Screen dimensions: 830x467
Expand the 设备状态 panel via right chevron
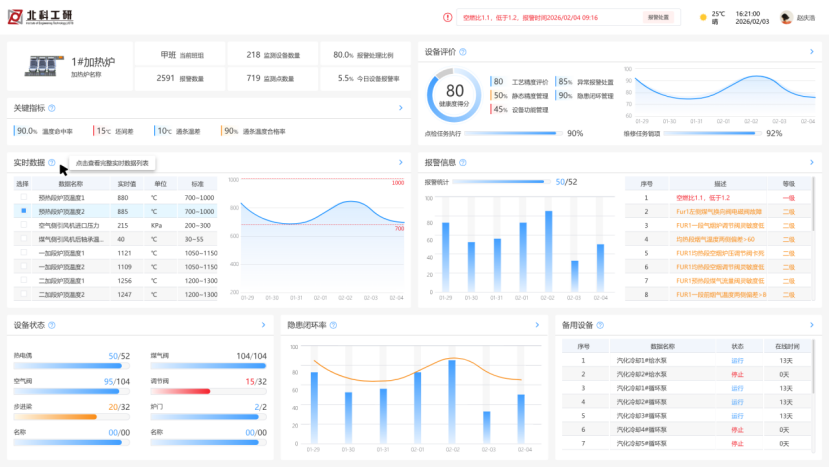(263, 325)
